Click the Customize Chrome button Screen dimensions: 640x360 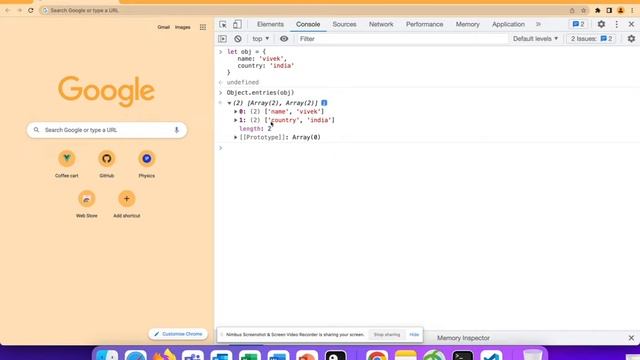[178, 334]
